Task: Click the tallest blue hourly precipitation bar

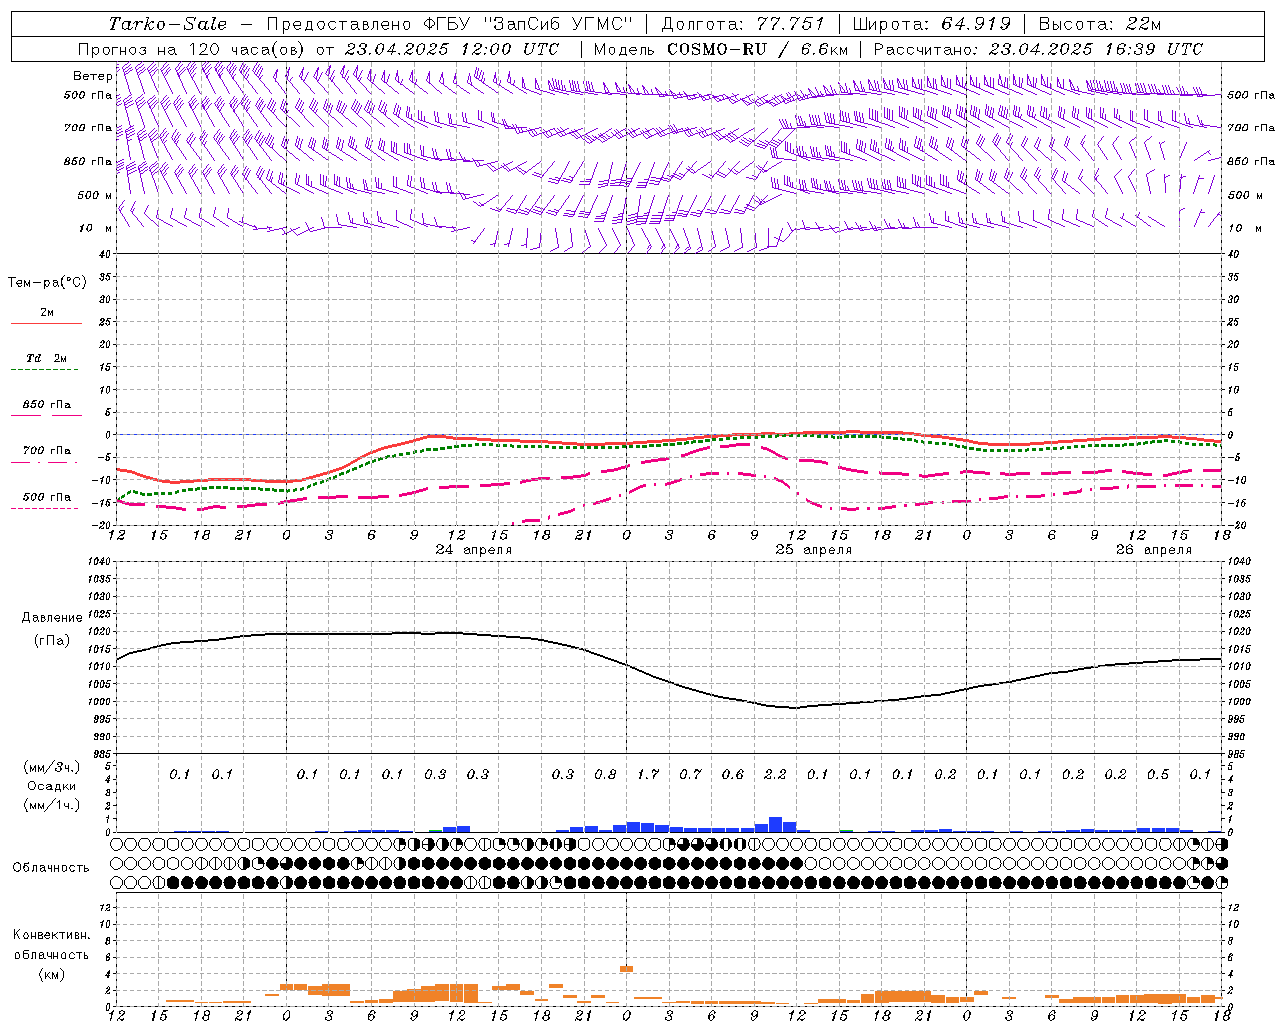Action: point(775,825)
